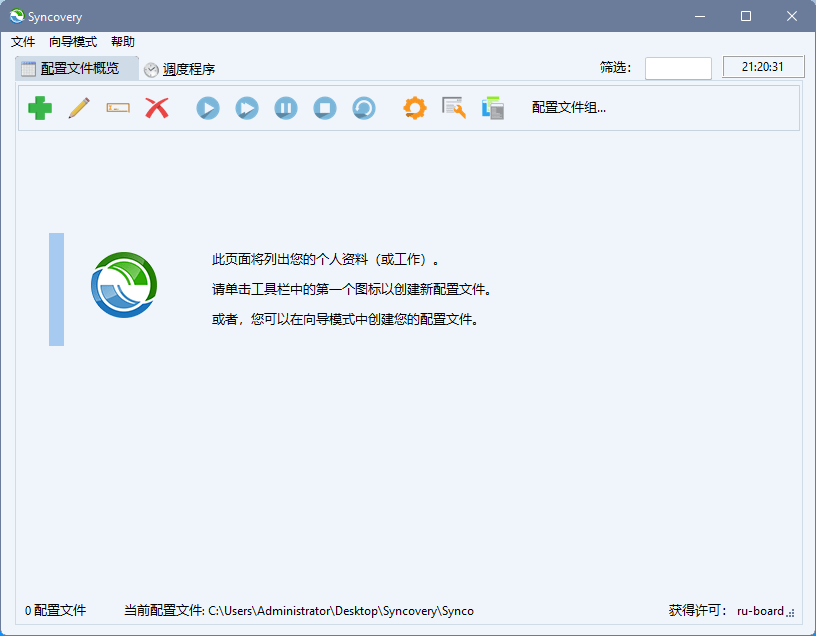Open program settings via orange gear icon
The image size is (816, 636).
pyautogui.click(x=415, y=108)
